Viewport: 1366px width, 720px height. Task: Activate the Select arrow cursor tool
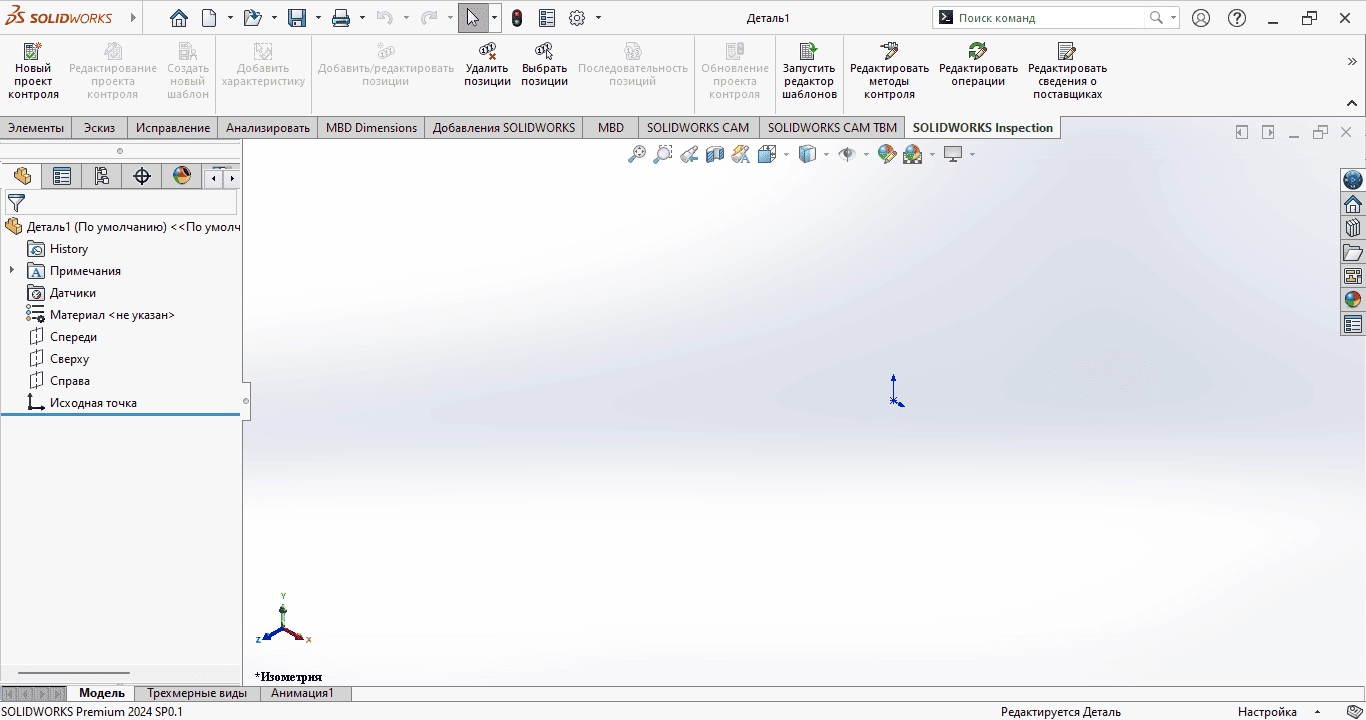click(473, 18)
